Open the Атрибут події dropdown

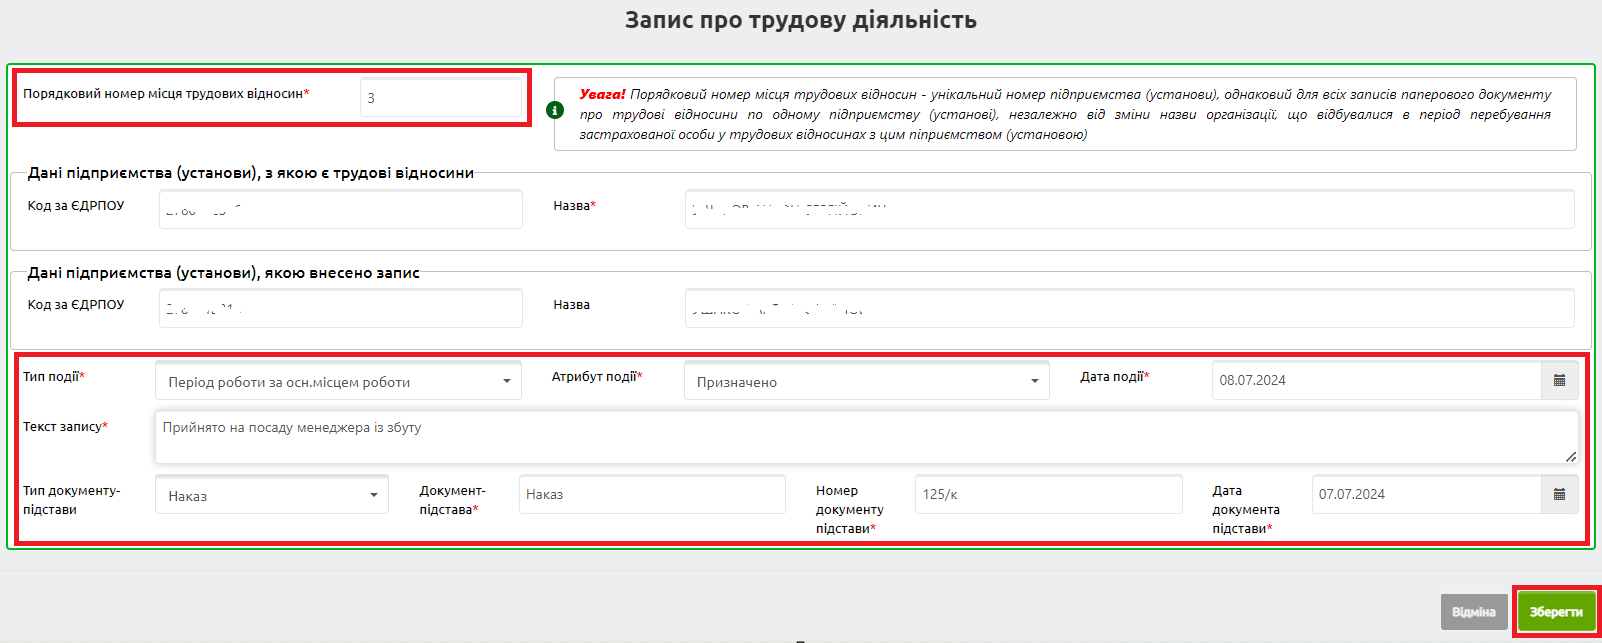click(x=866, y=382)
